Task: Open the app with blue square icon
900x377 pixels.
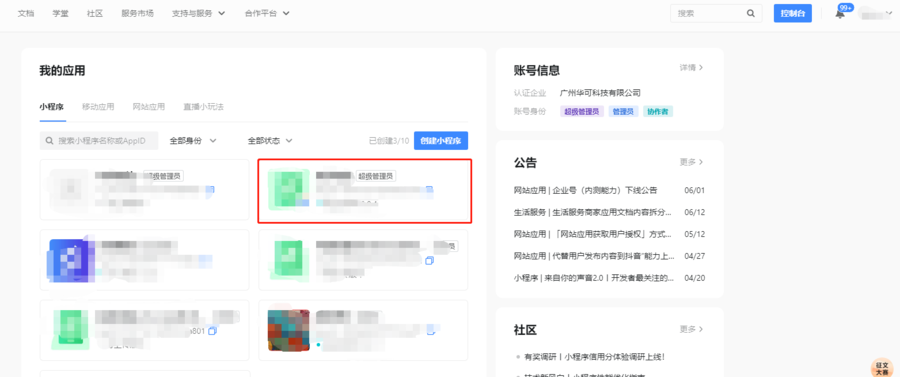Action: 145,260
